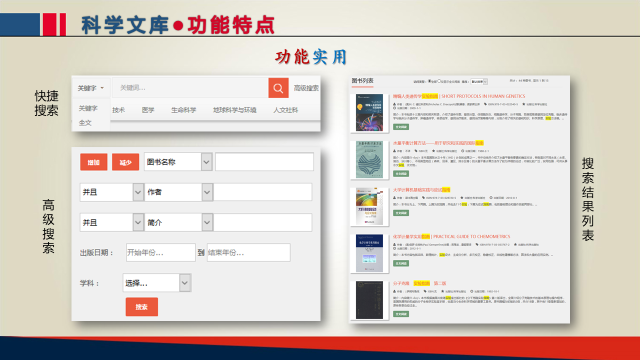Select the 医学 category tab

pos(148,110)
